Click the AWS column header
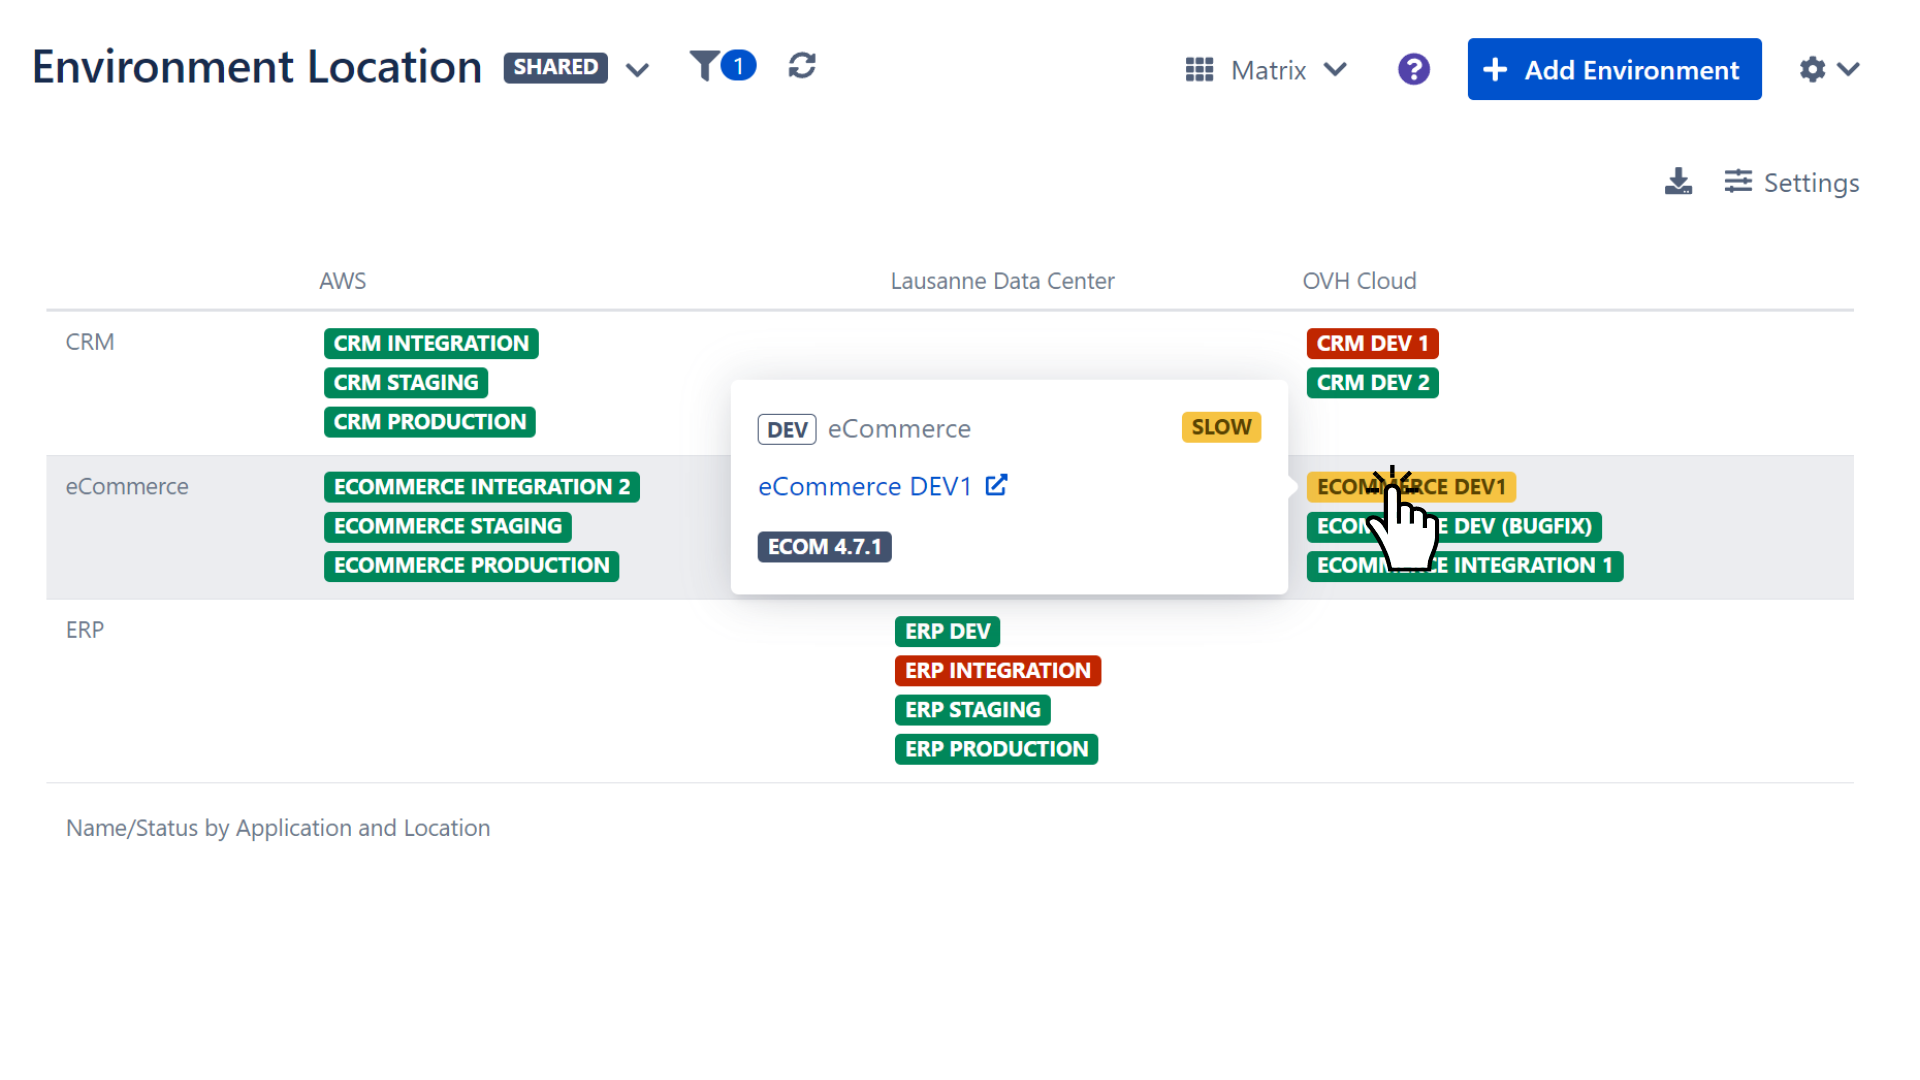The height and width of the screenshot is (1080, 1920). point(343,281)
